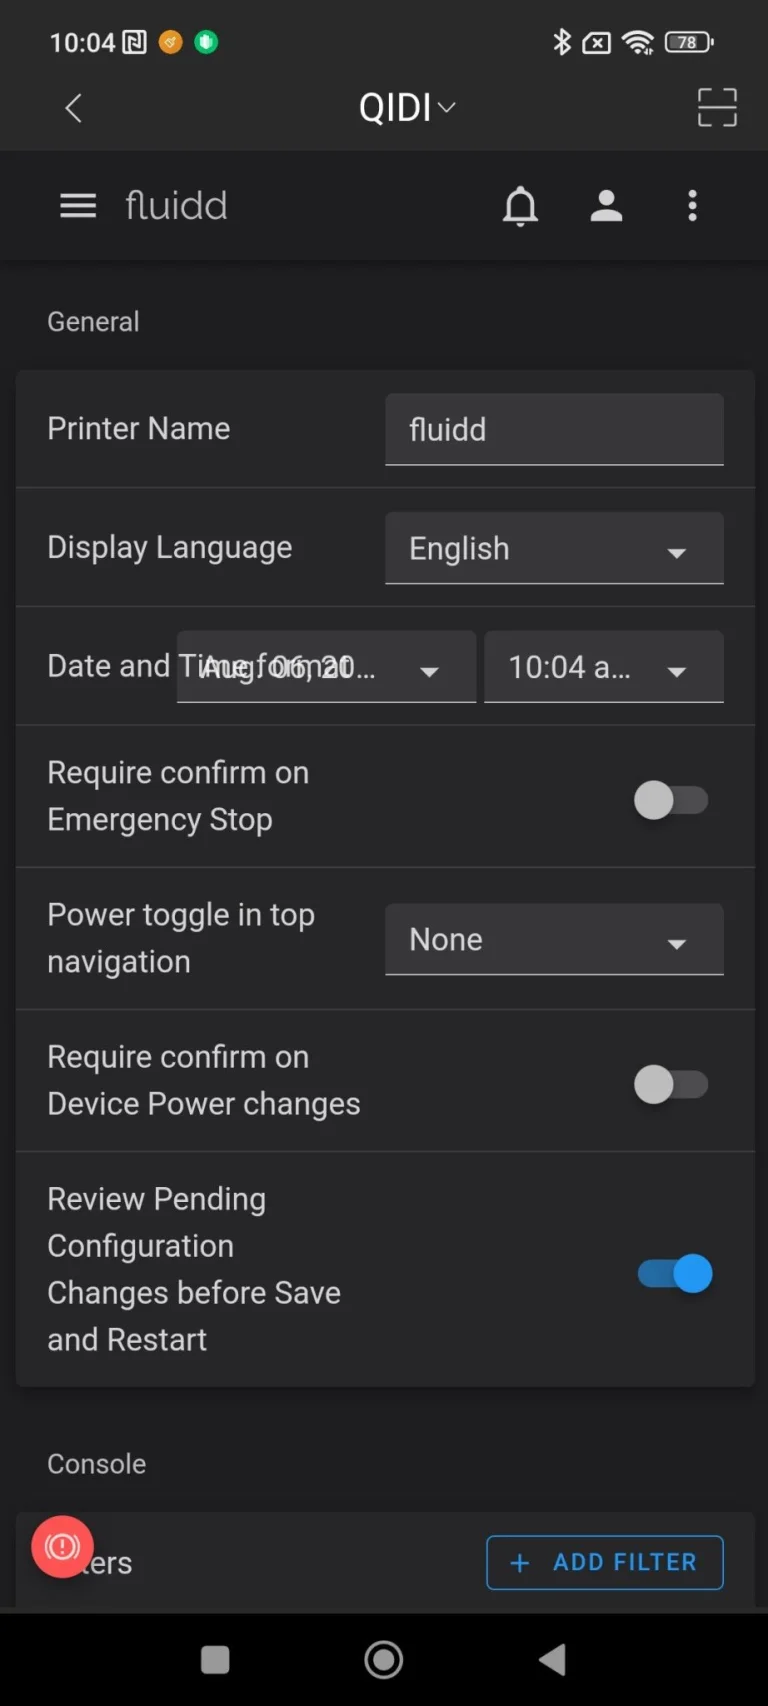Tap the Android home navigation button
Screen dimensions: 768x1706
[384, 1659]
